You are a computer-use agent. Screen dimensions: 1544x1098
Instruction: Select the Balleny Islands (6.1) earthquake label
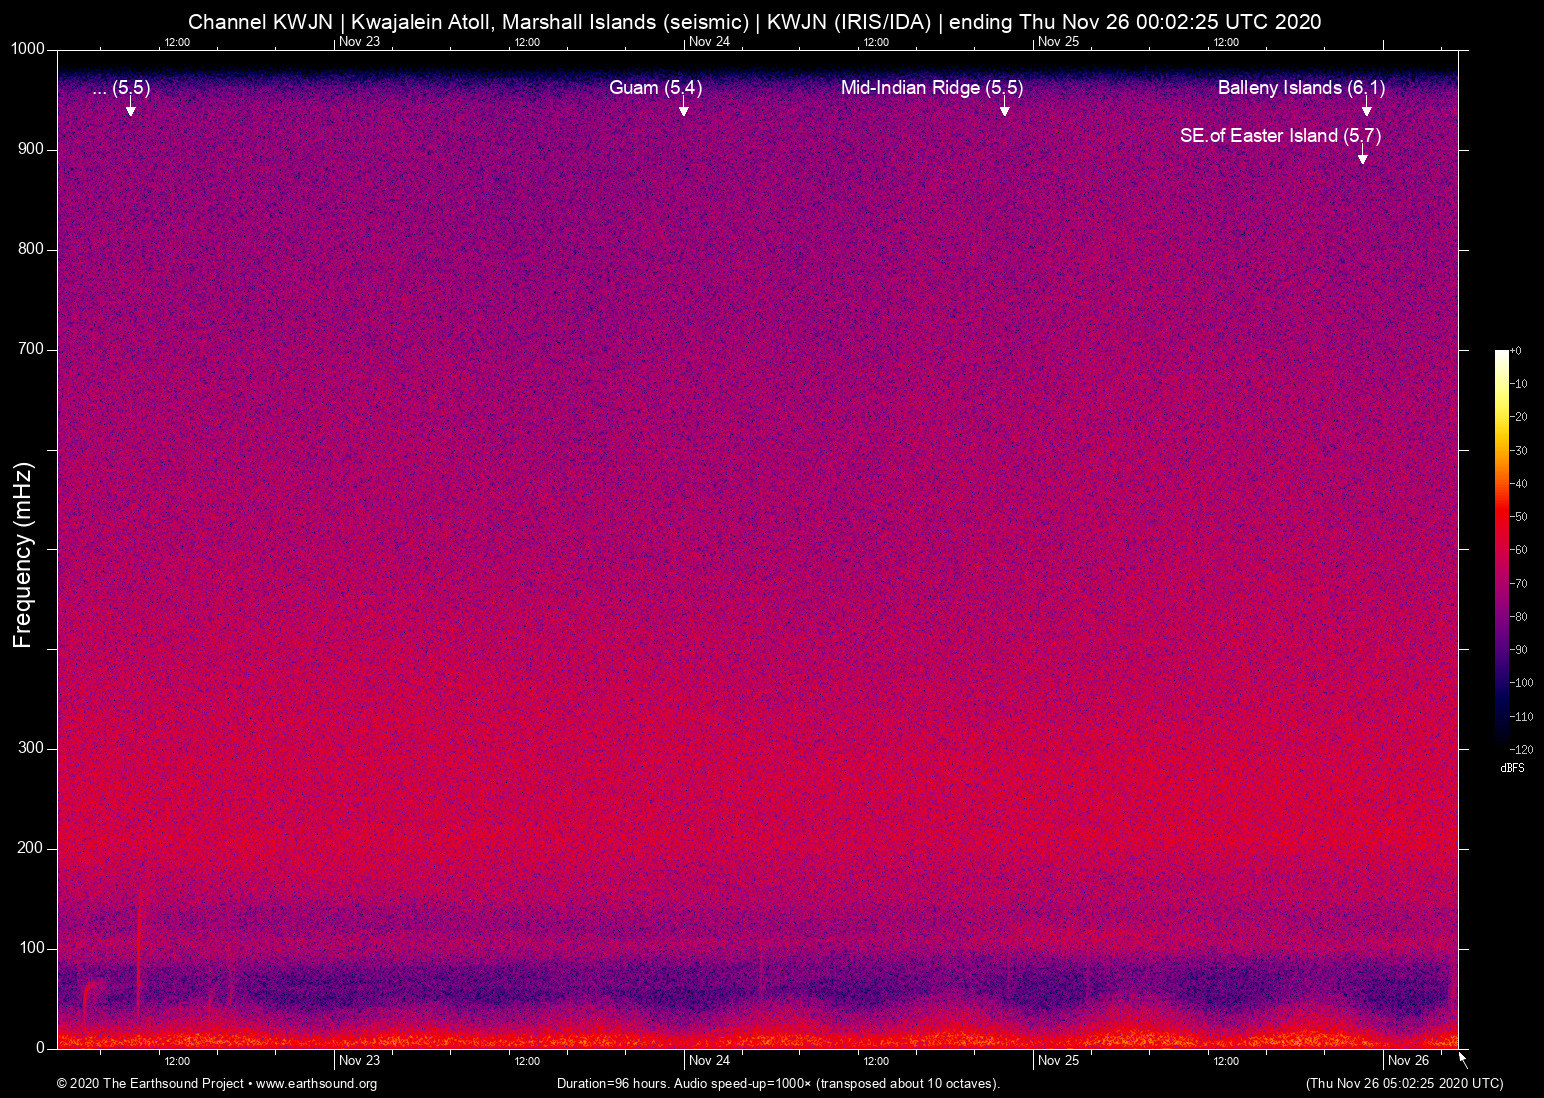pyautogui.click(x=1300, y=88)
